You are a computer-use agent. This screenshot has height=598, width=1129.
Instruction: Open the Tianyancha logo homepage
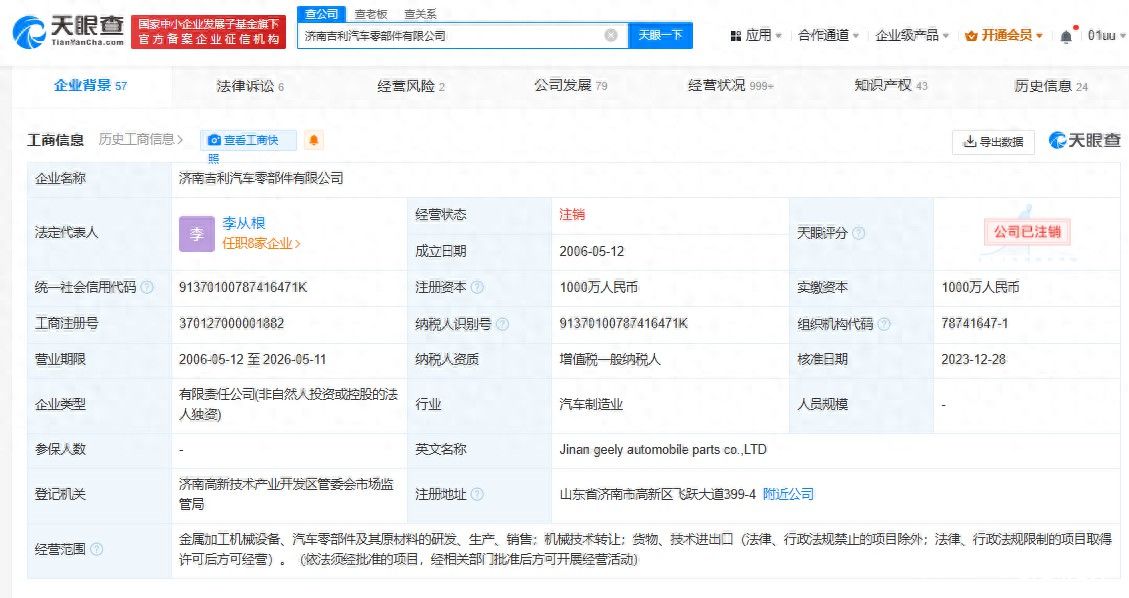[x=68, y=31]
